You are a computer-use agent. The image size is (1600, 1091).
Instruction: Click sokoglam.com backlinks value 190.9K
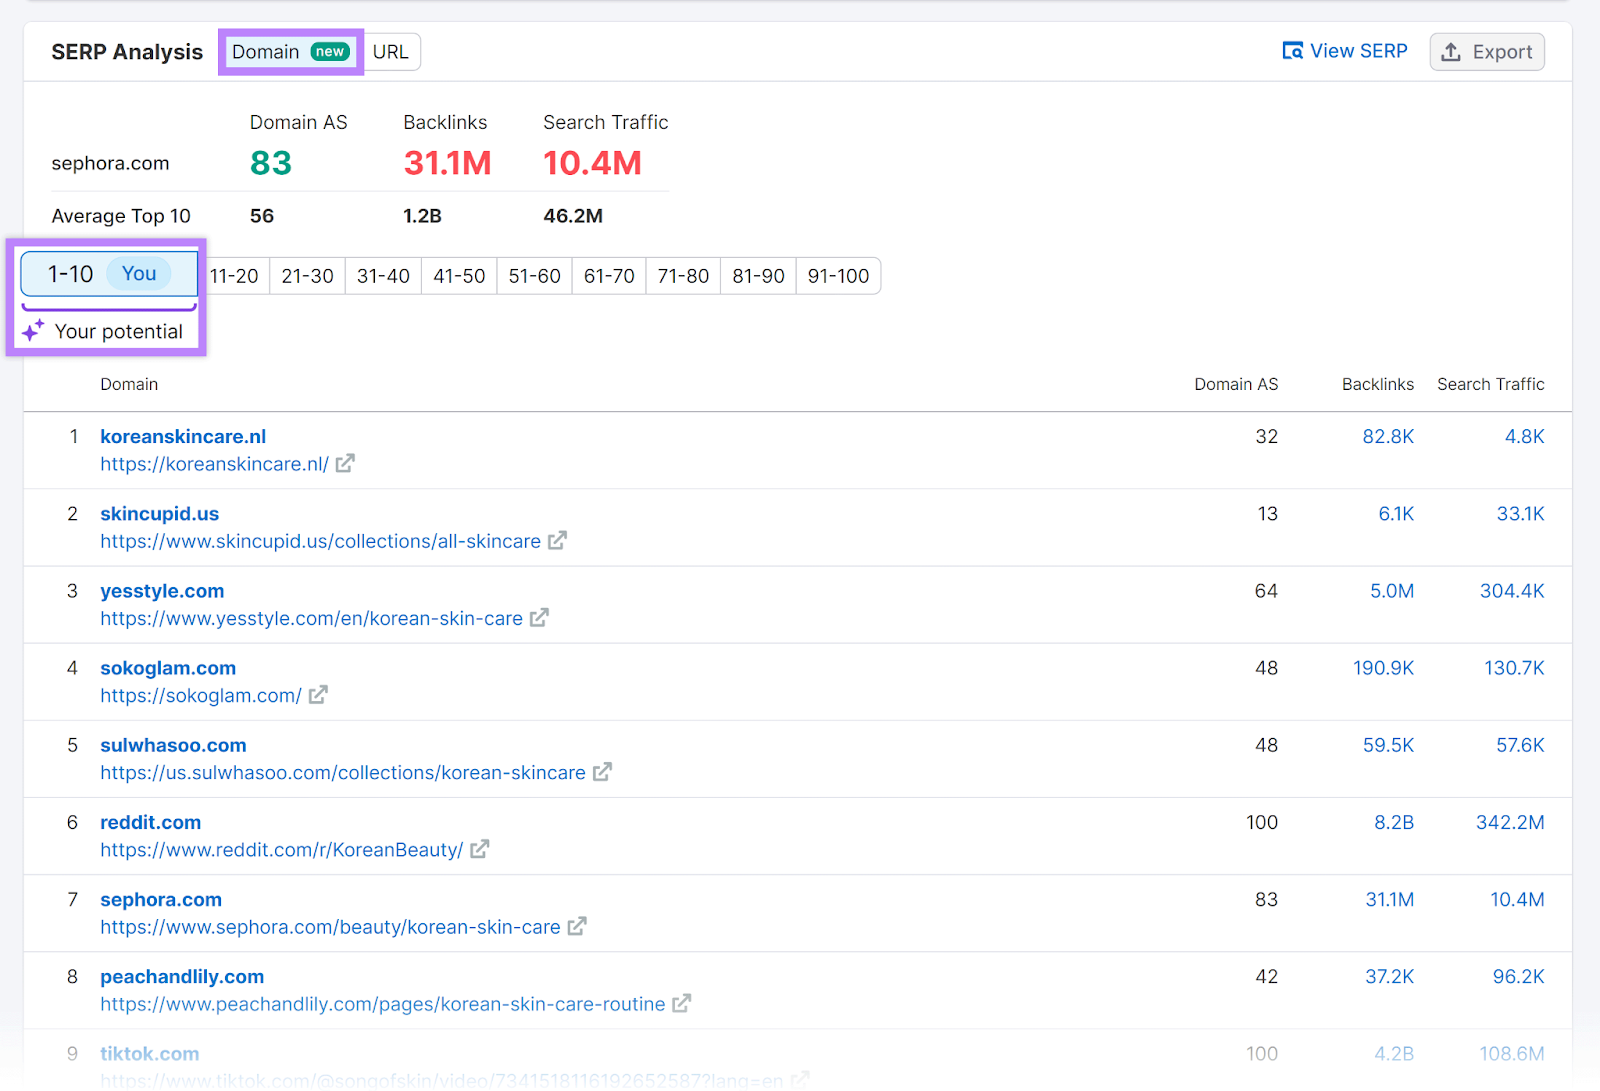click(1384, 668)
